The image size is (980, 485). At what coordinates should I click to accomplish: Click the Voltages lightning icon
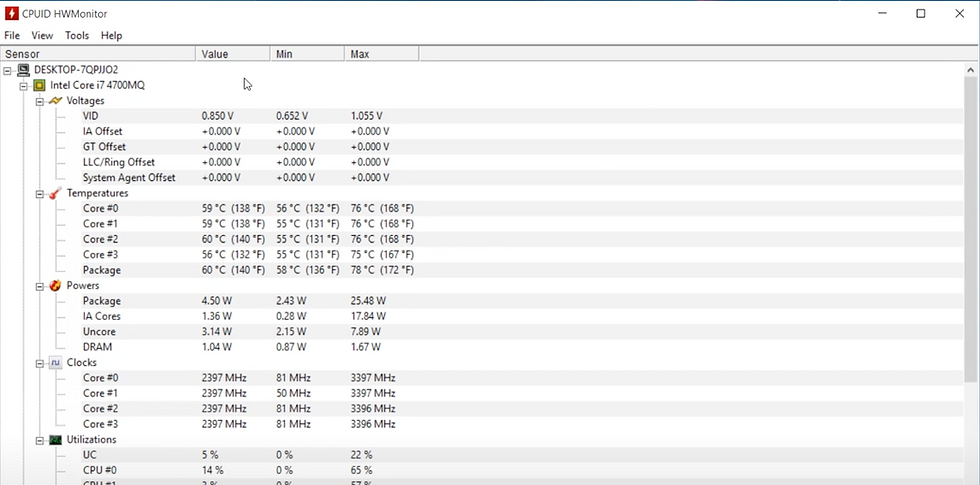coord(56,101)
